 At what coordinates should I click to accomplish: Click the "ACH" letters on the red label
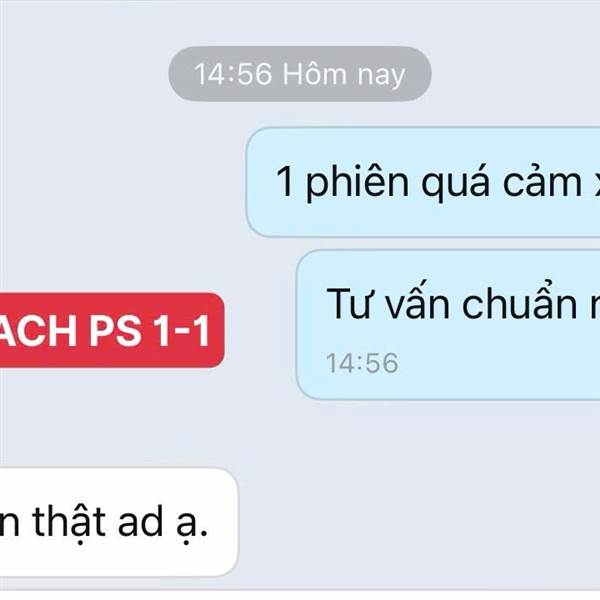point(38,331)
